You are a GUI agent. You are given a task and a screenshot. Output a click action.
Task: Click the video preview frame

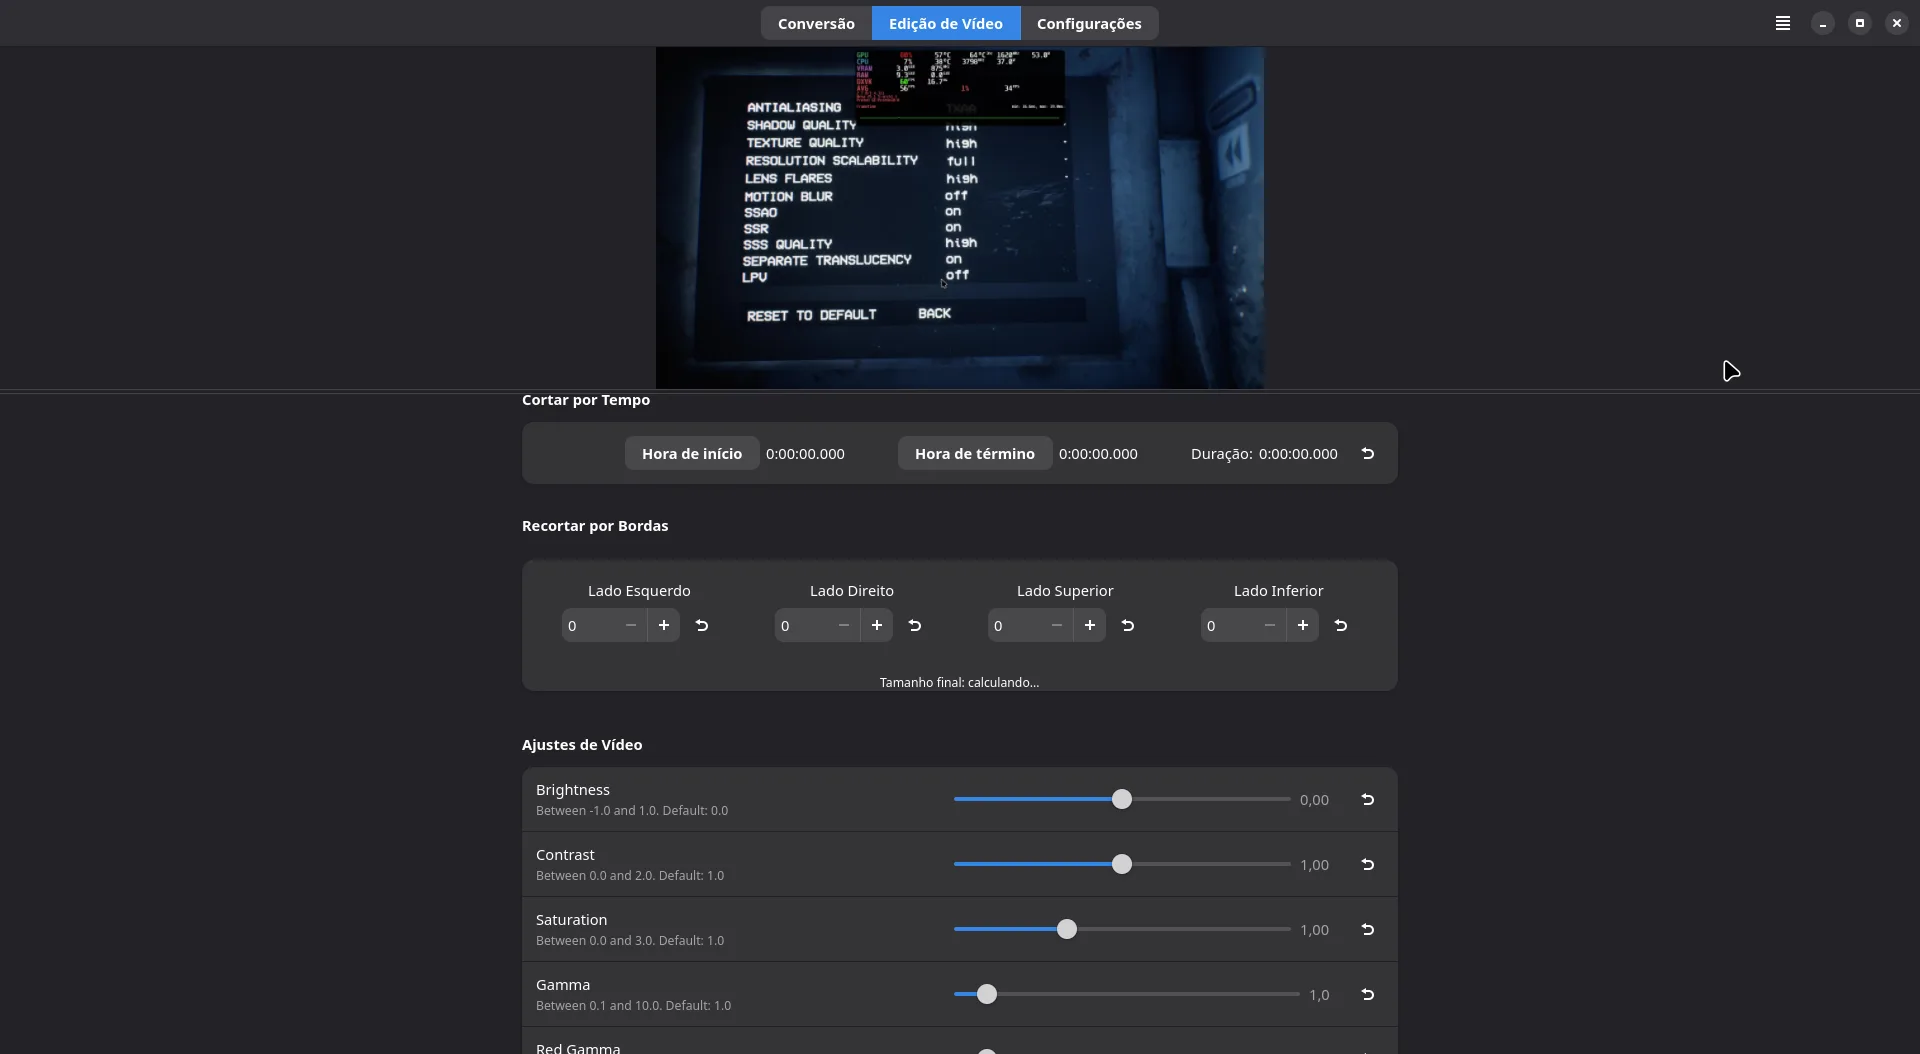[960, 218]
